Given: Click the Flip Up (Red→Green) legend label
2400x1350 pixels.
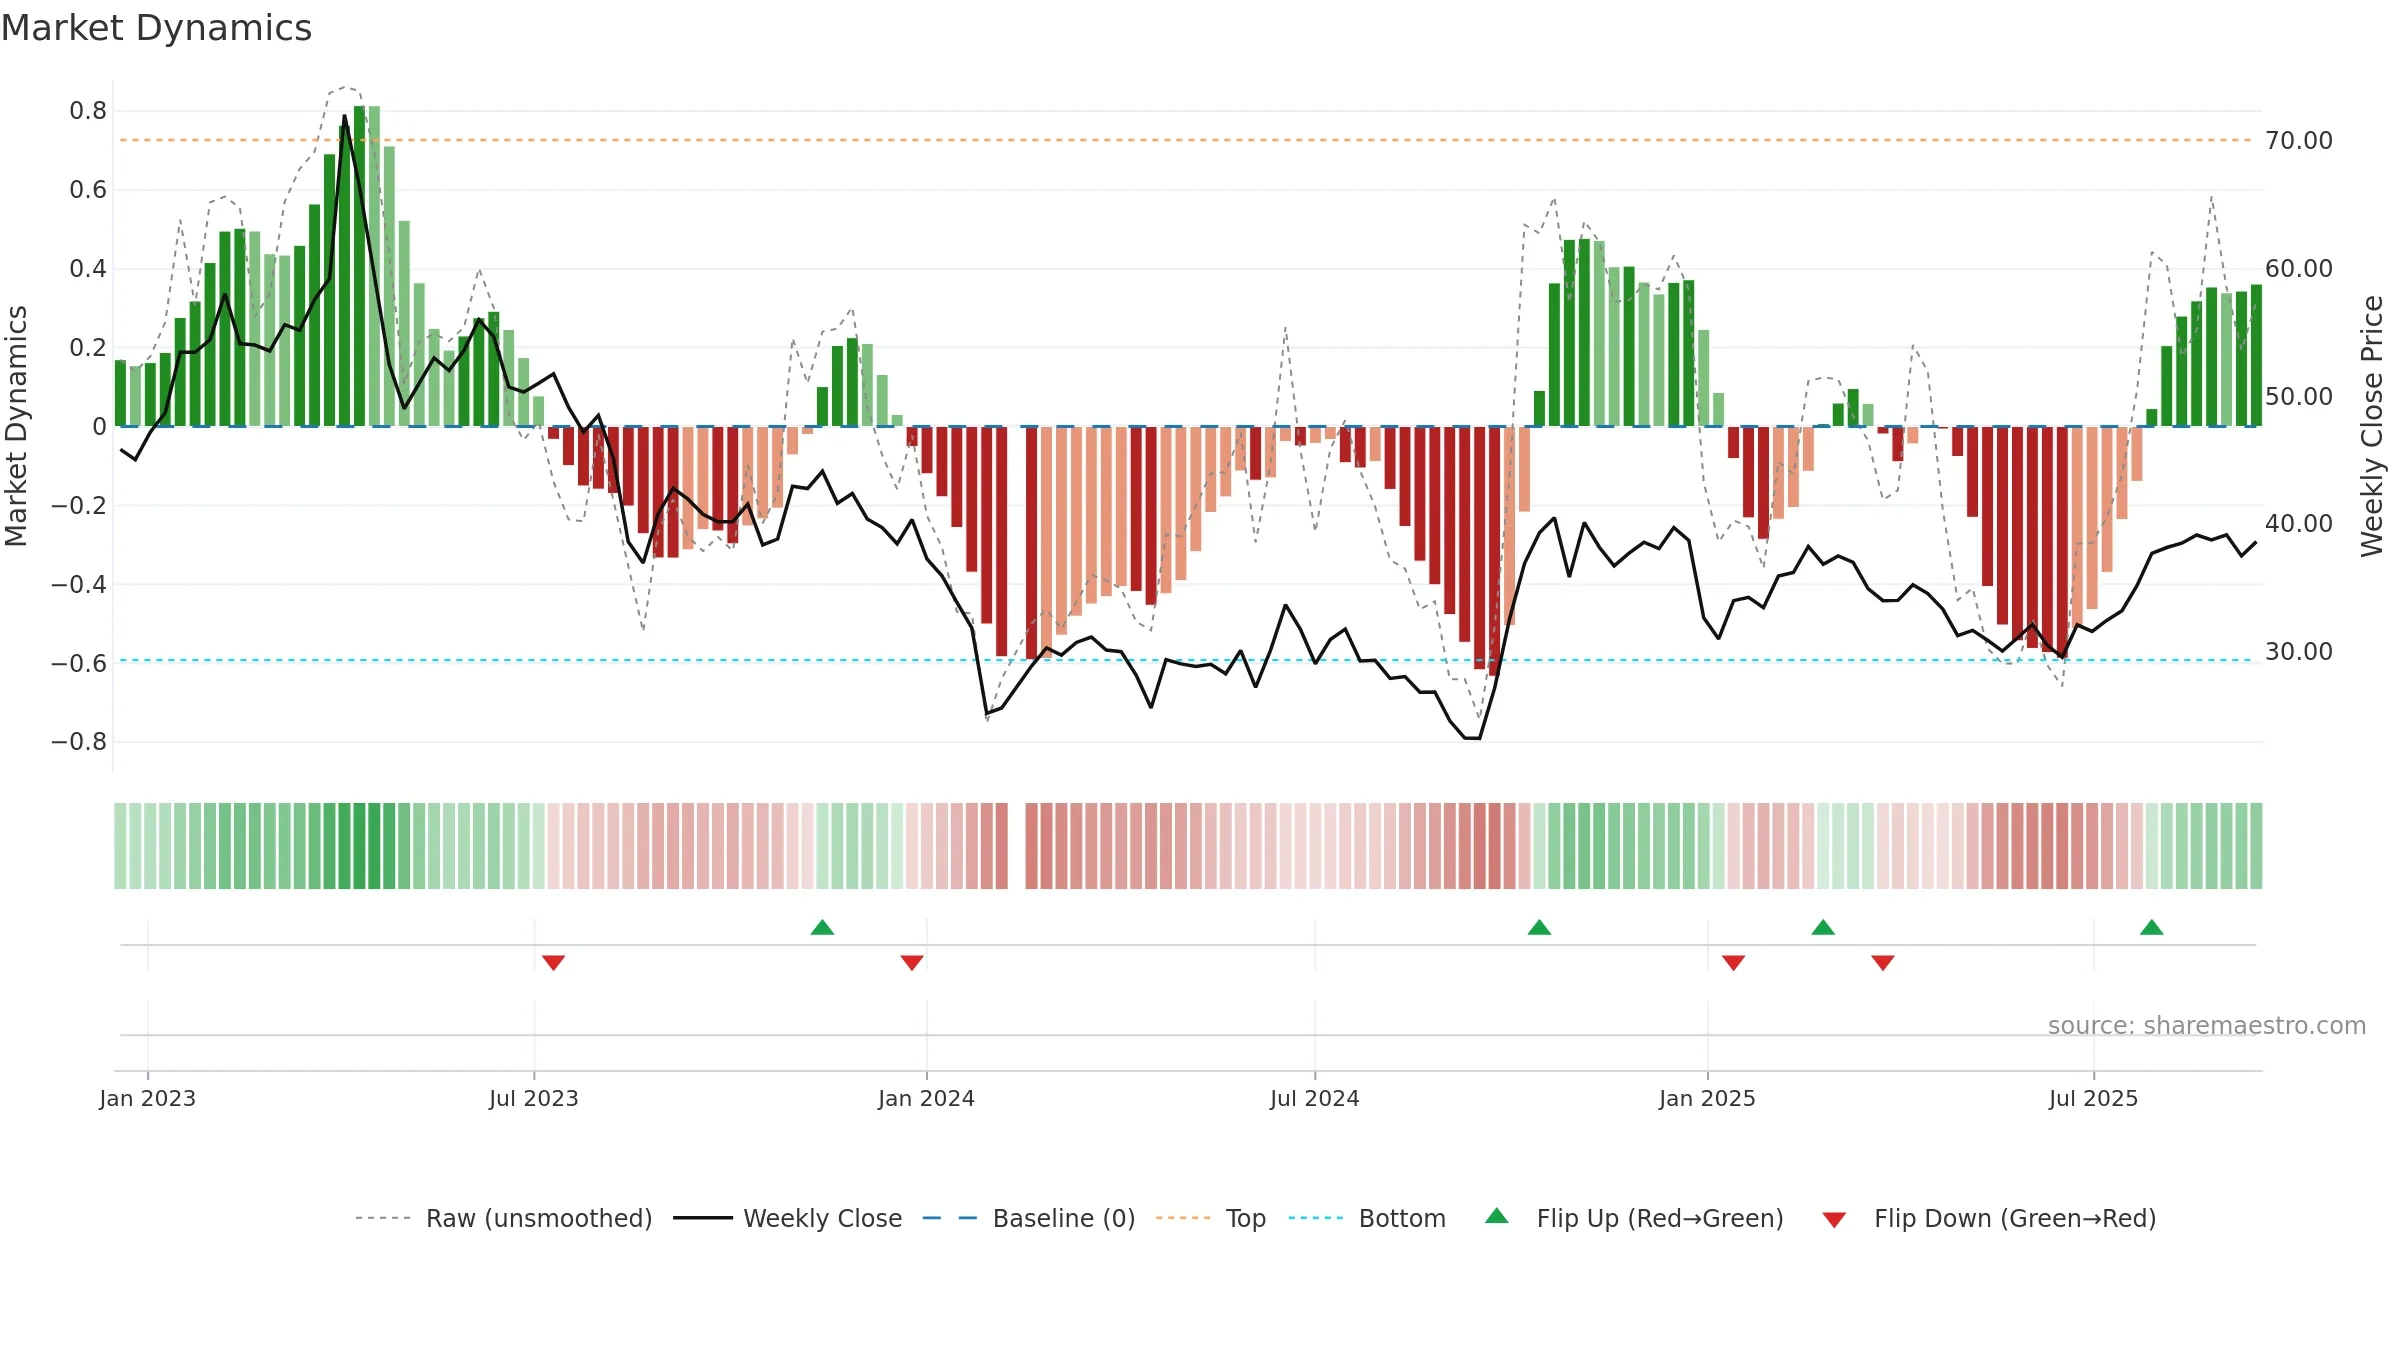Looking at the screenshot, I should click(1660, 1218).
